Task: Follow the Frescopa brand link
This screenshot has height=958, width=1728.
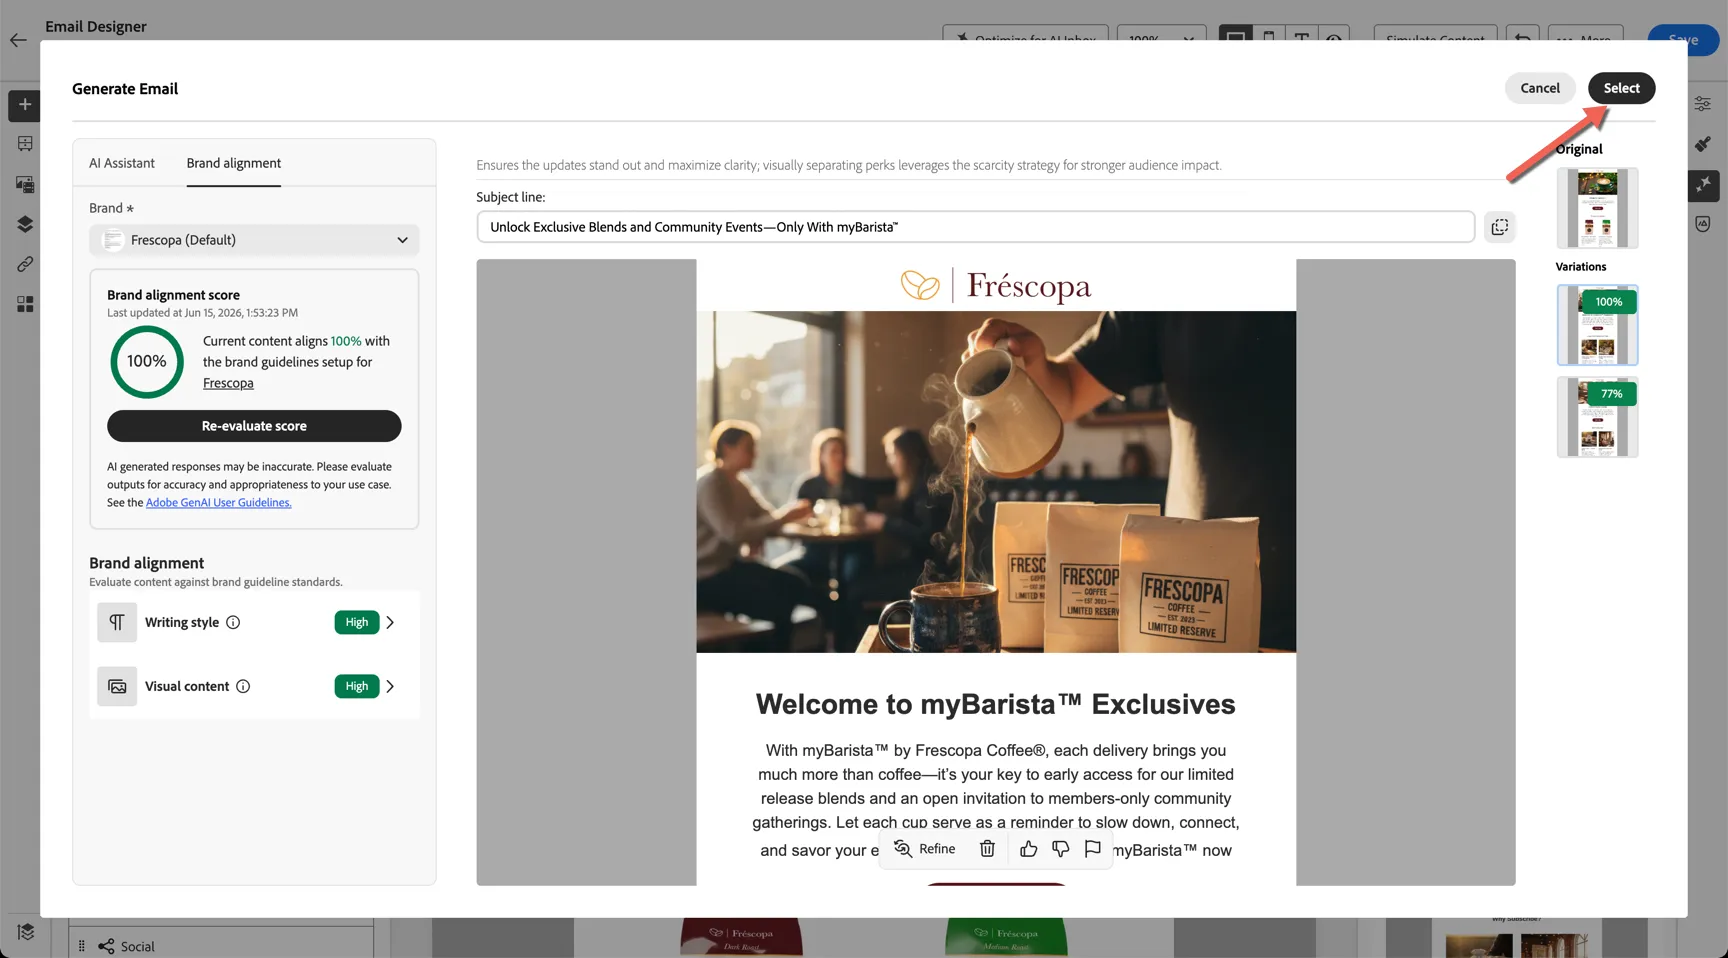Action: tap(228, 383)
